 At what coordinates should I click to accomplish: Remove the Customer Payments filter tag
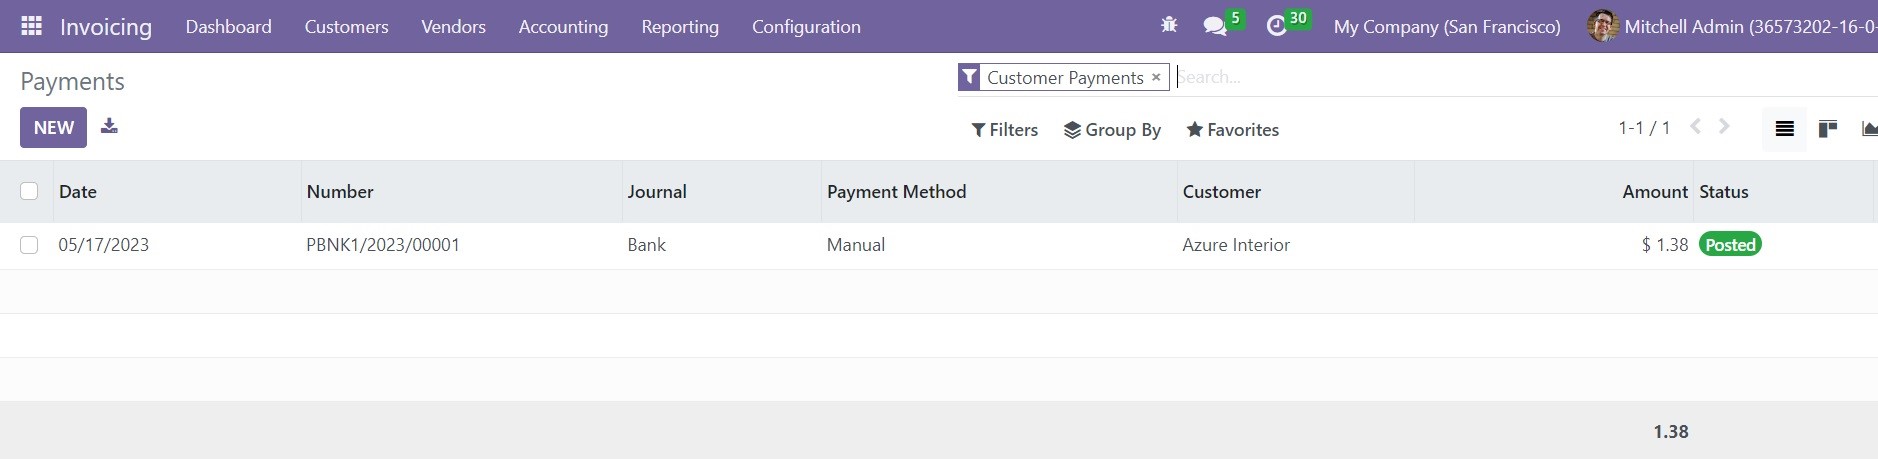(x=1156, y=77)
